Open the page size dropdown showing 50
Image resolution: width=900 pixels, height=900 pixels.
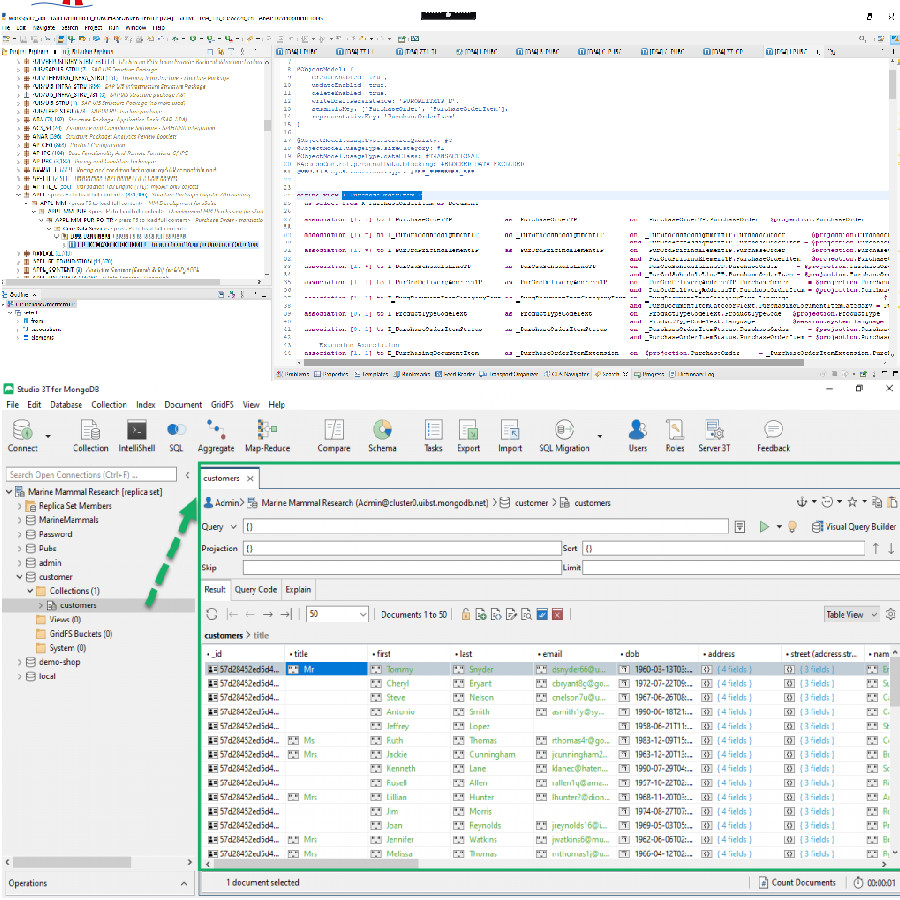(x=335, y=614)
